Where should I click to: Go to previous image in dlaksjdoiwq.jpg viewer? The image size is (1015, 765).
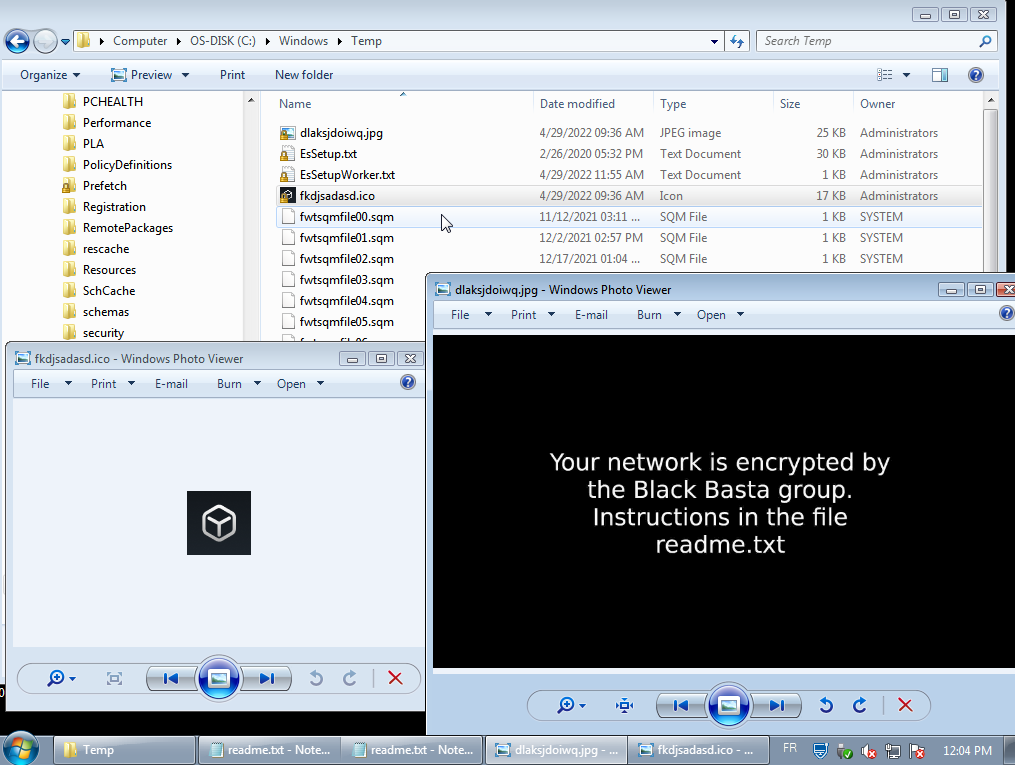[681, 705]
